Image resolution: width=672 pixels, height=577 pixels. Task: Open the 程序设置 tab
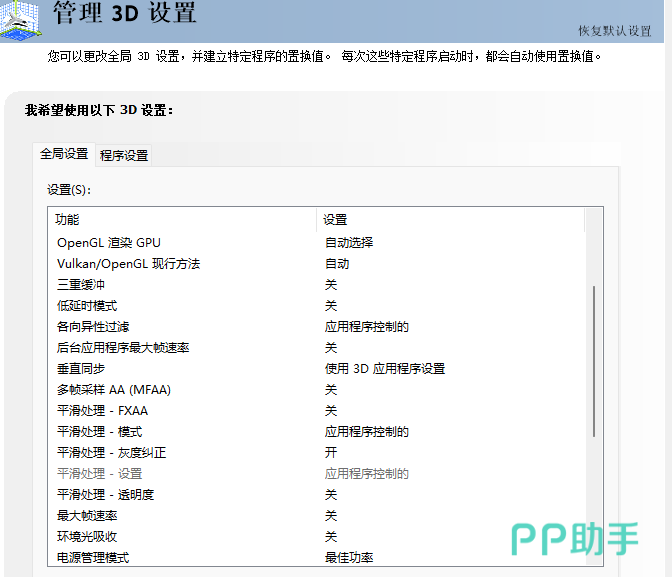(x=124, y=155)
